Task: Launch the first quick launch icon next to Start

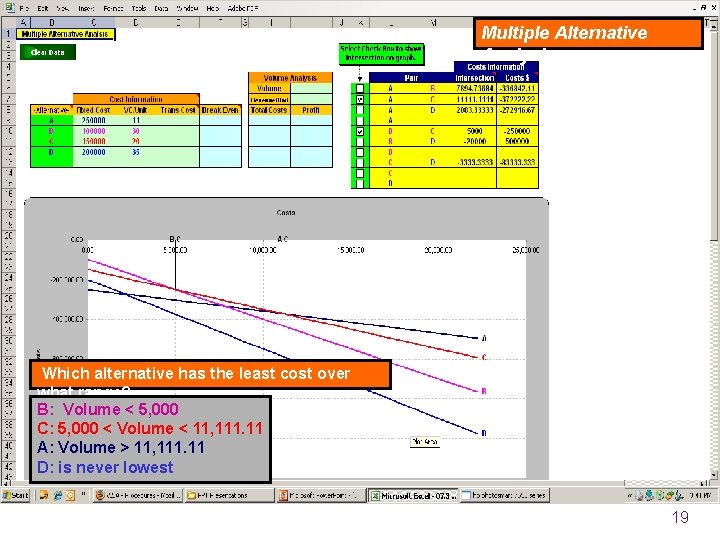Action: tap(44, 495)
